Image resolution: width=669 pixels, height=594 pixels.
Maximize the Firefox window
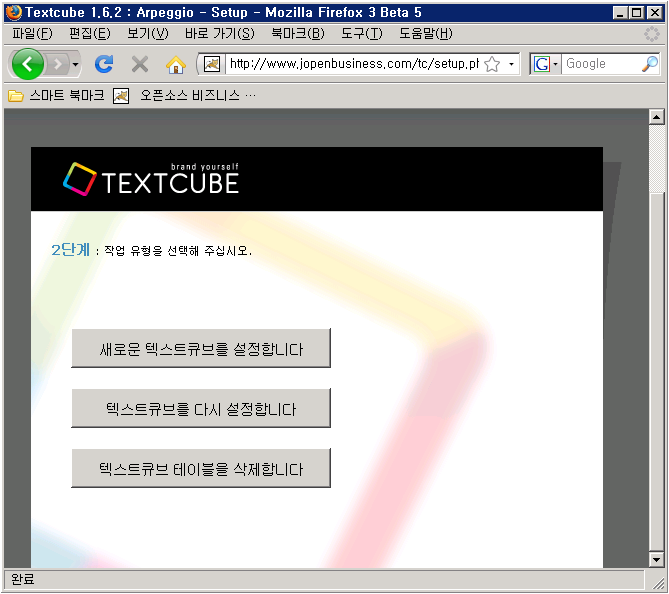coord(636,12)
